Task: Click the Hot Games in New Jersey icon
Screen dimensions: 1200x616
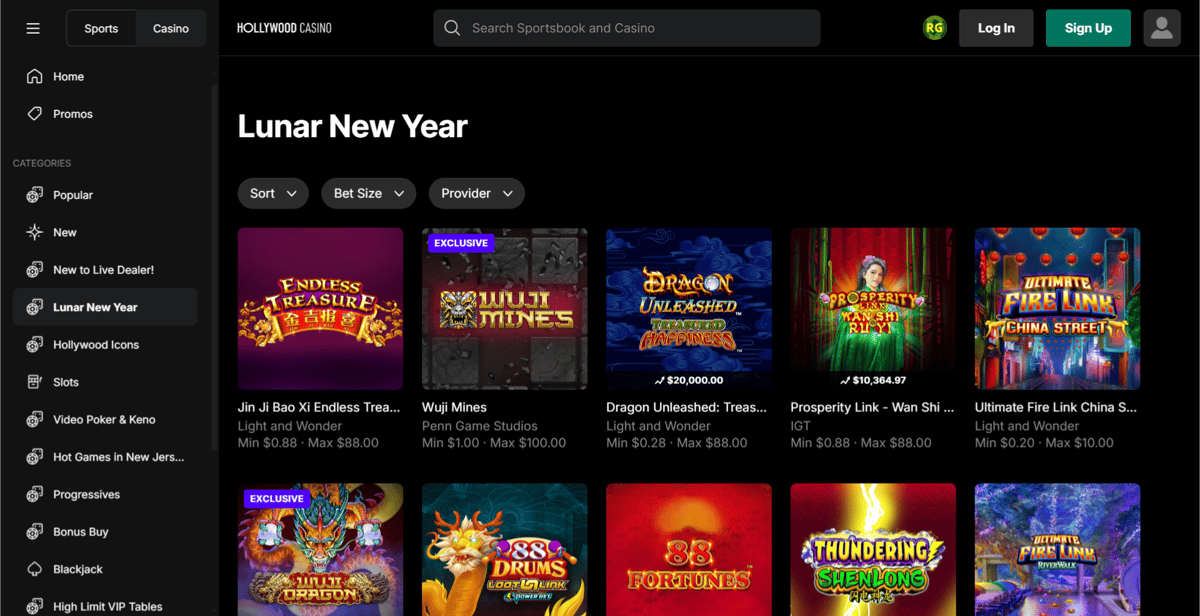Action: tap(35, 457)
